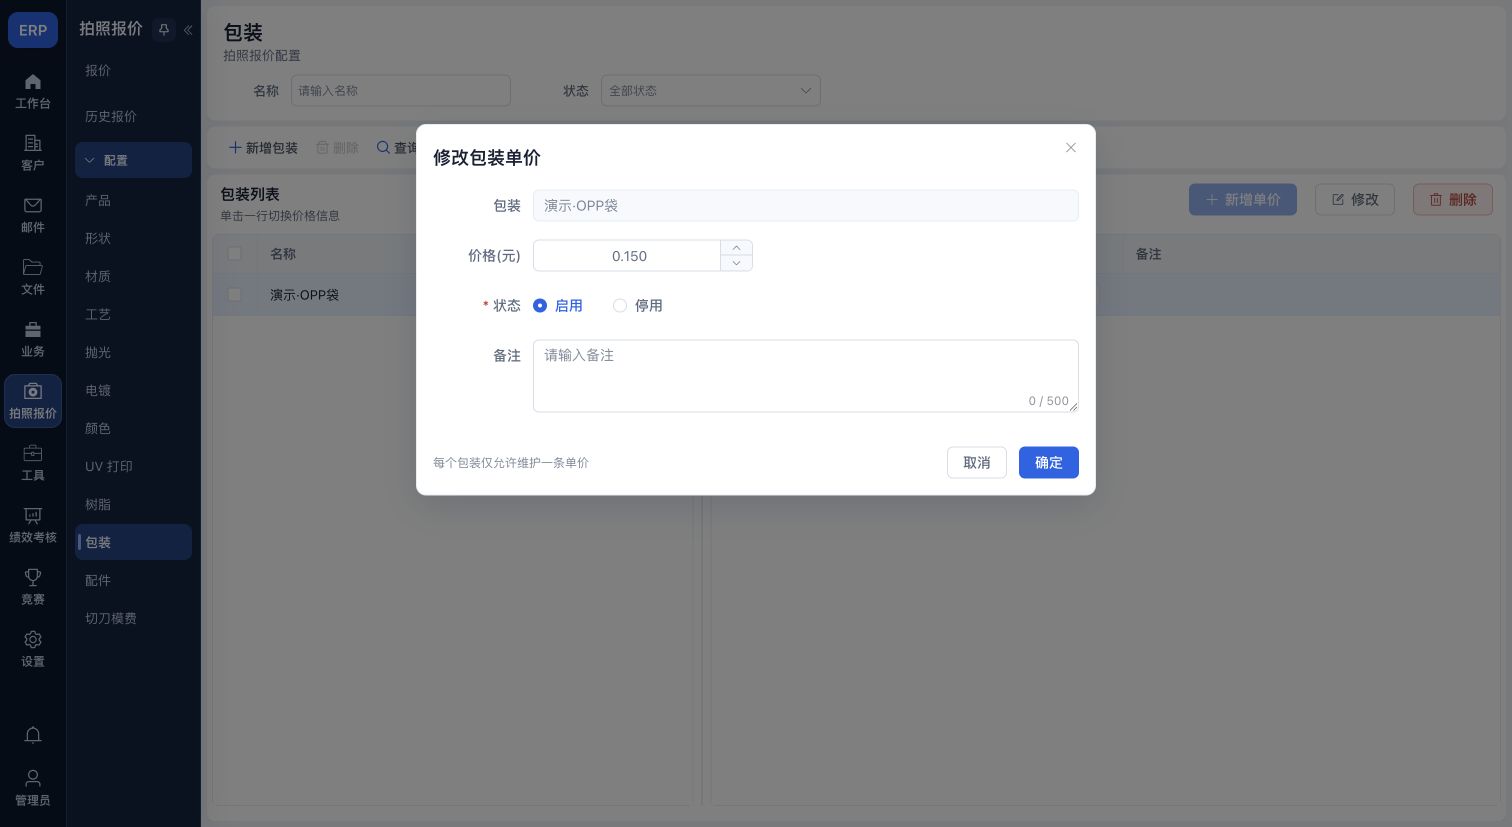Focus the 价格(元) input showing 0.150
The height and width of the screenshot is (827, 1512).
(x=627, y=256)
